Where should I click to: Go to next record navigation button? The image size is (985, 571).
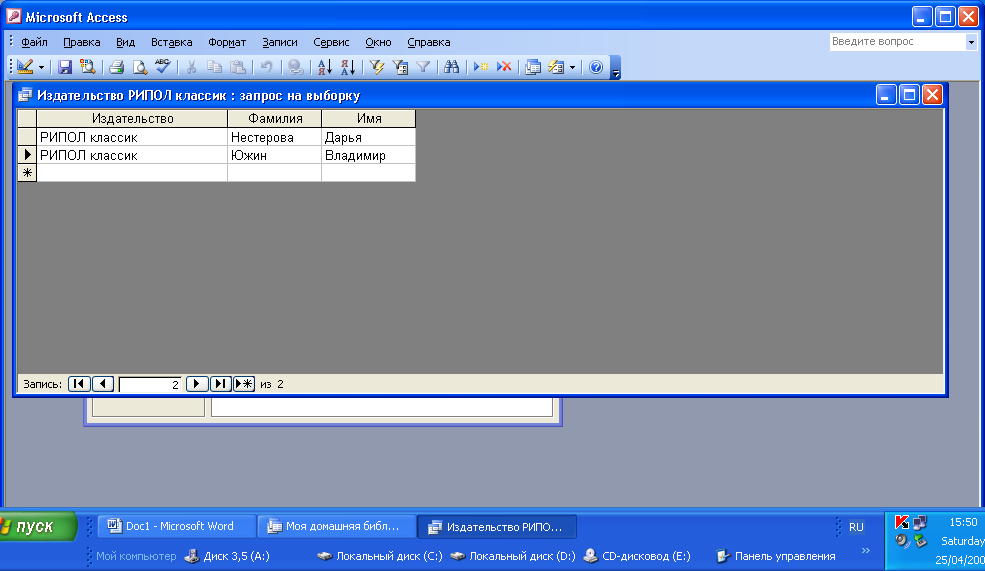(x=197, y=384)
